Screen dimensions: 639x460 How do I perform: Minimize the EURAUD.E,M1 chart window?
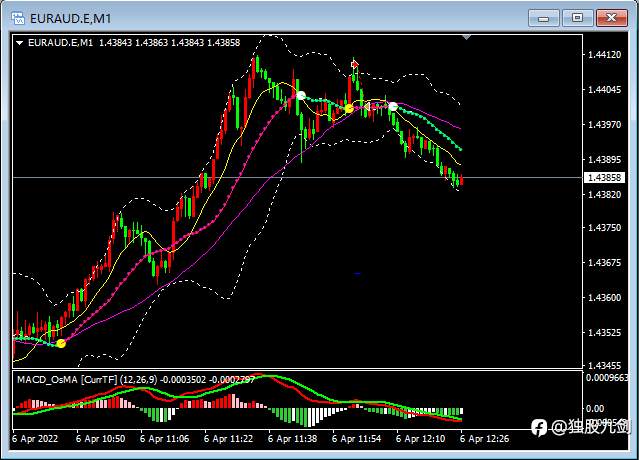pos(543,18)
